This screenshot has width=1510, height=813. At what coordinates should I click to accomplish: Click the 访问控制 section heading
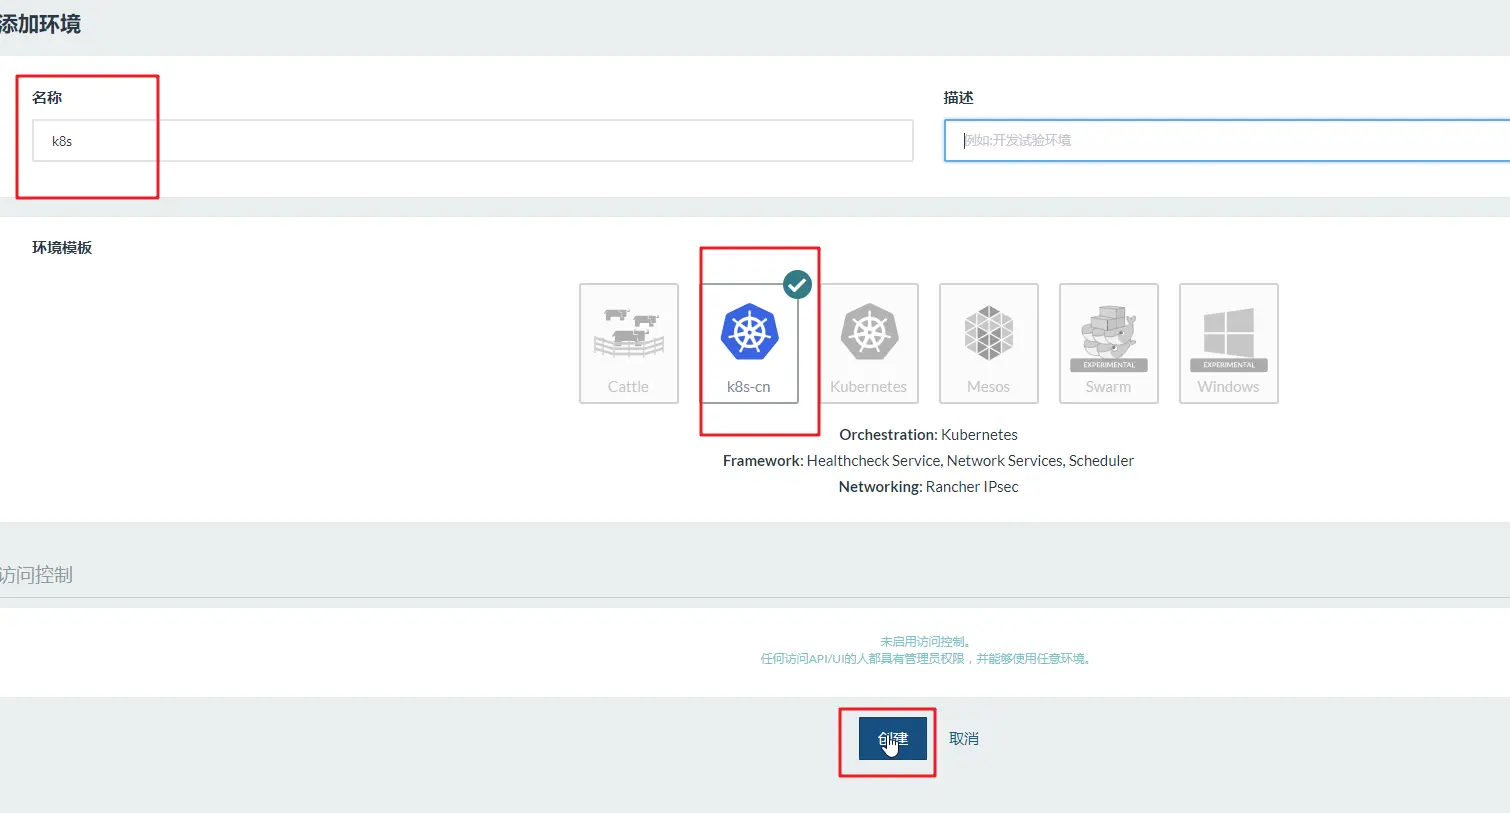point(36,575)
